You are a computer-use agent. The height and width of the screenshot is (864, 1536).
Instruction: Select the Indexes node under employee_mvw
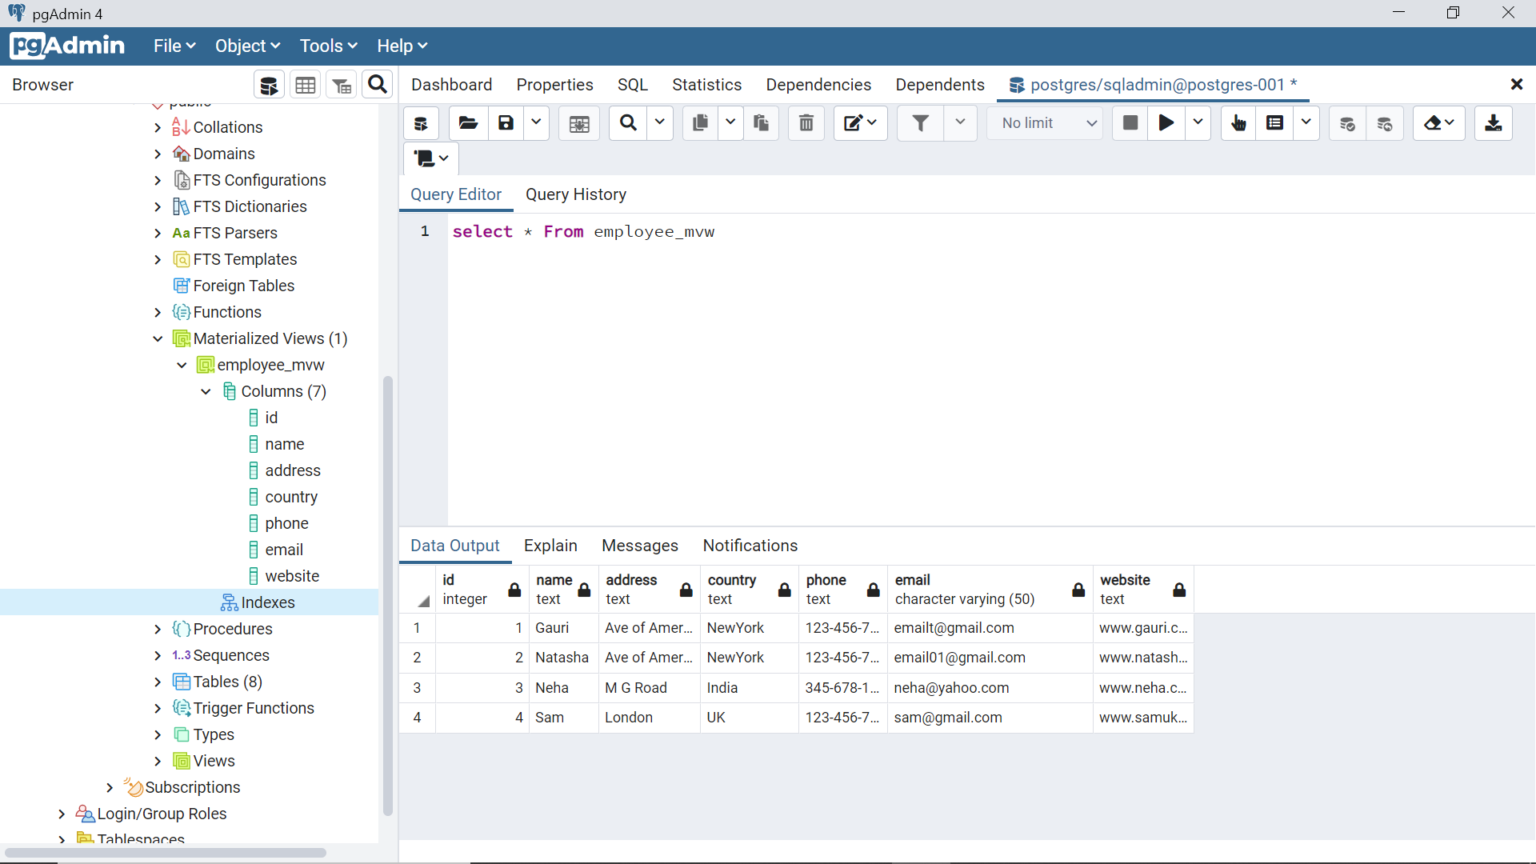tap(267, 601)
